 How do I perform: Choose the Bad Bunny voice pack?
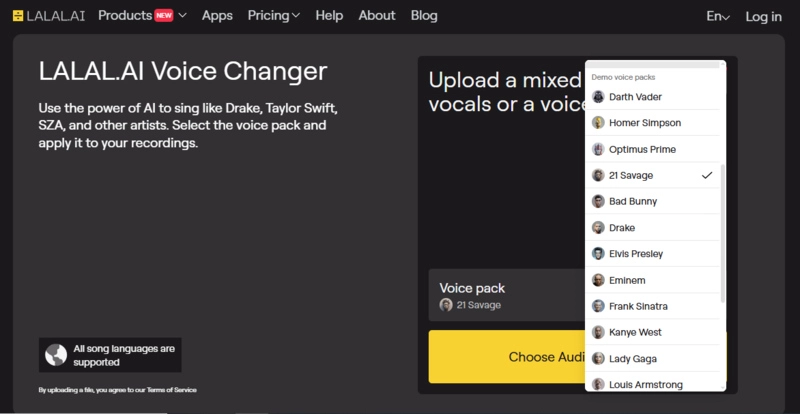653,201
